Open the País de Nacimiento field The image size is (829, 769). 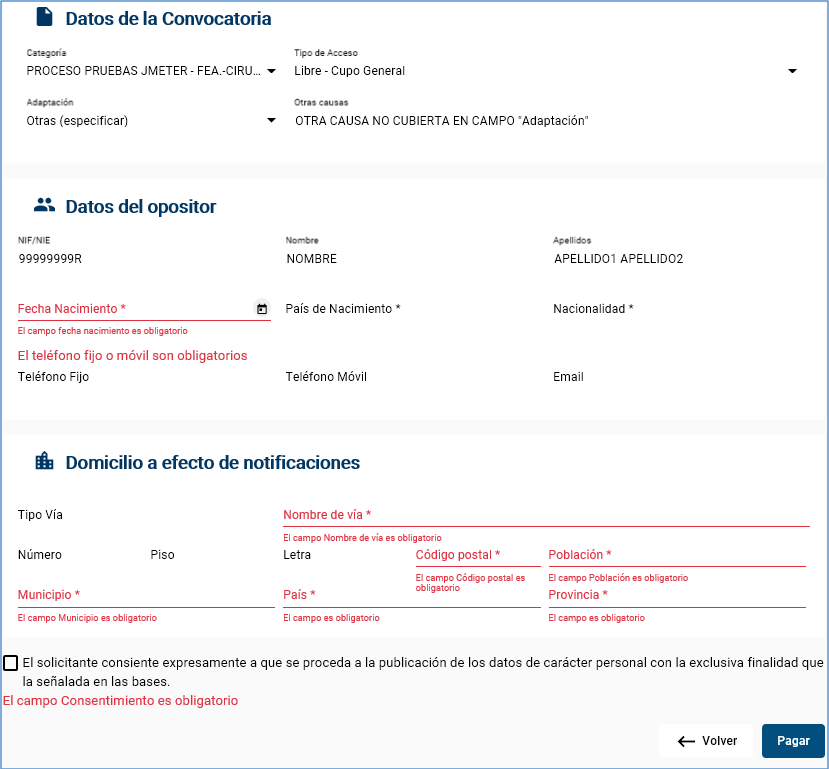[410, 309]
